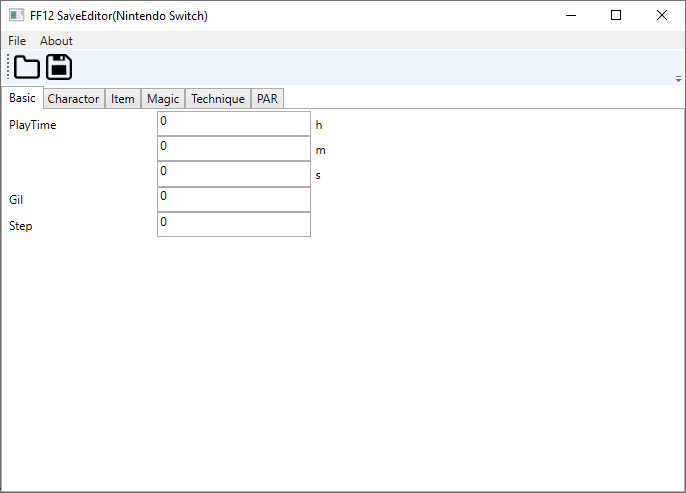Minimize the SaveEditor window
This screenshot has height=493, width=686.
coord(570,16)
